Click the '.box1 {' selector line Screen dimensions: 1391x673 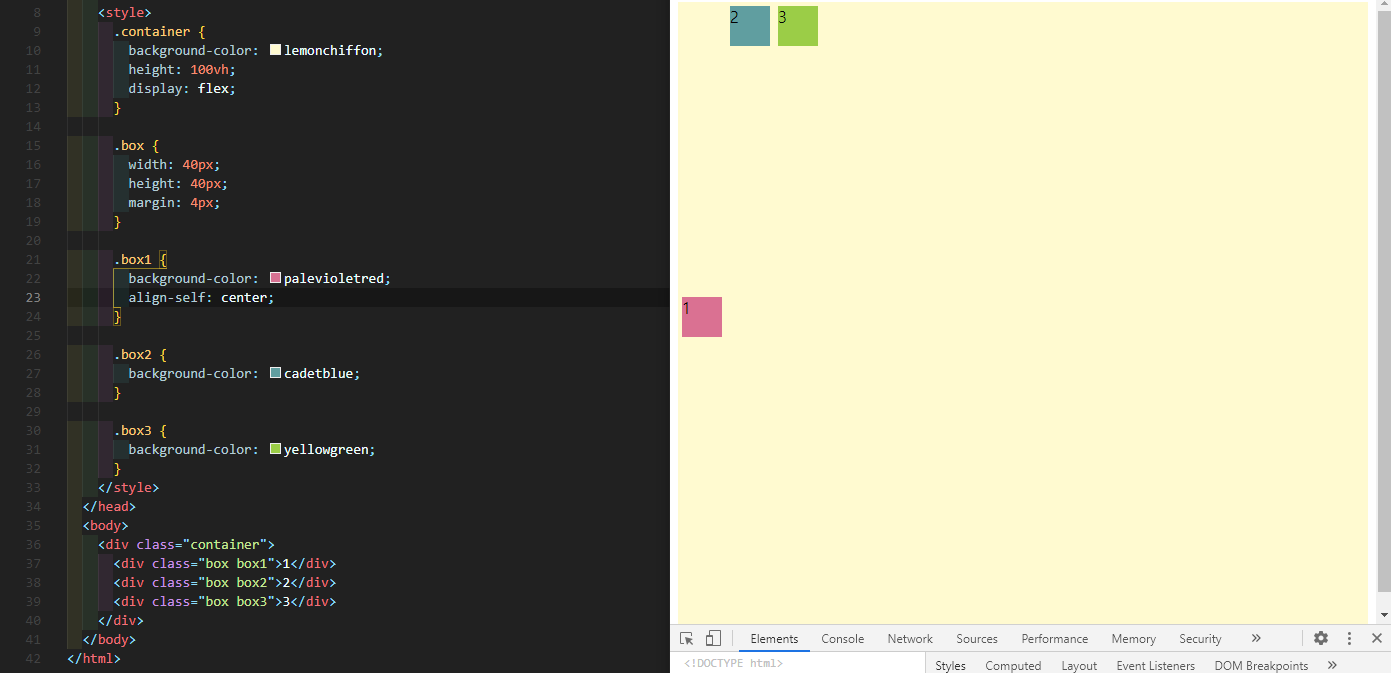click(140, 260)
